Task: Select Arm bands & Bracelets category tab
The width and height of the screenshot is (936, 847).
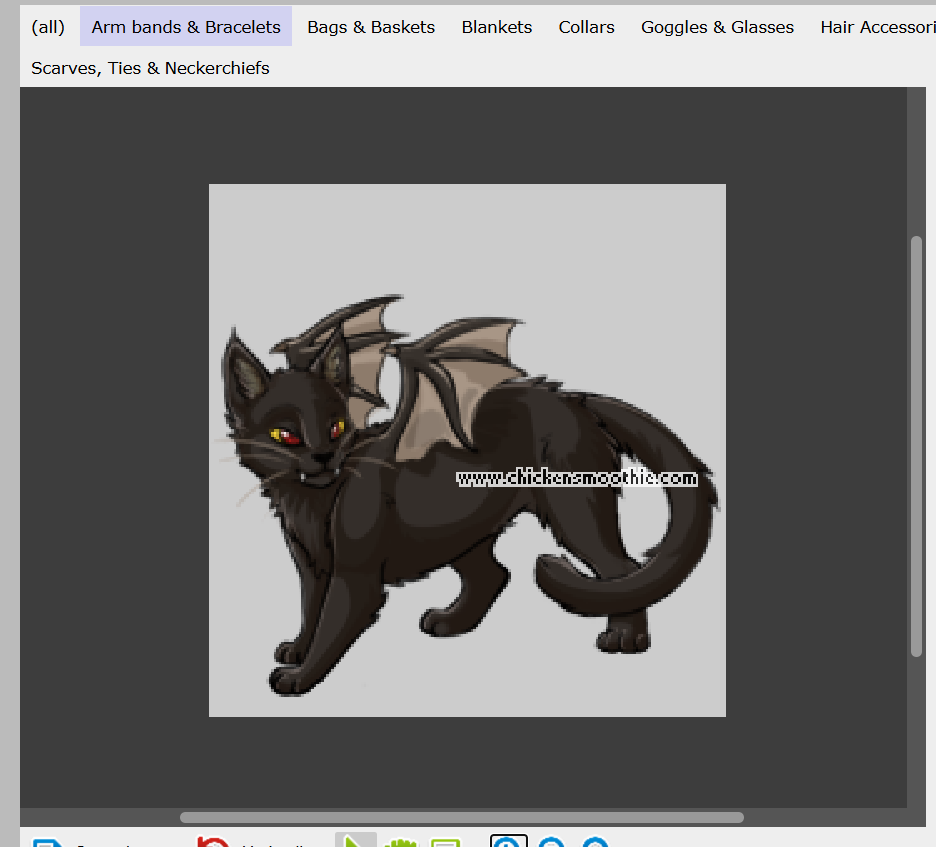Action: 186,27
